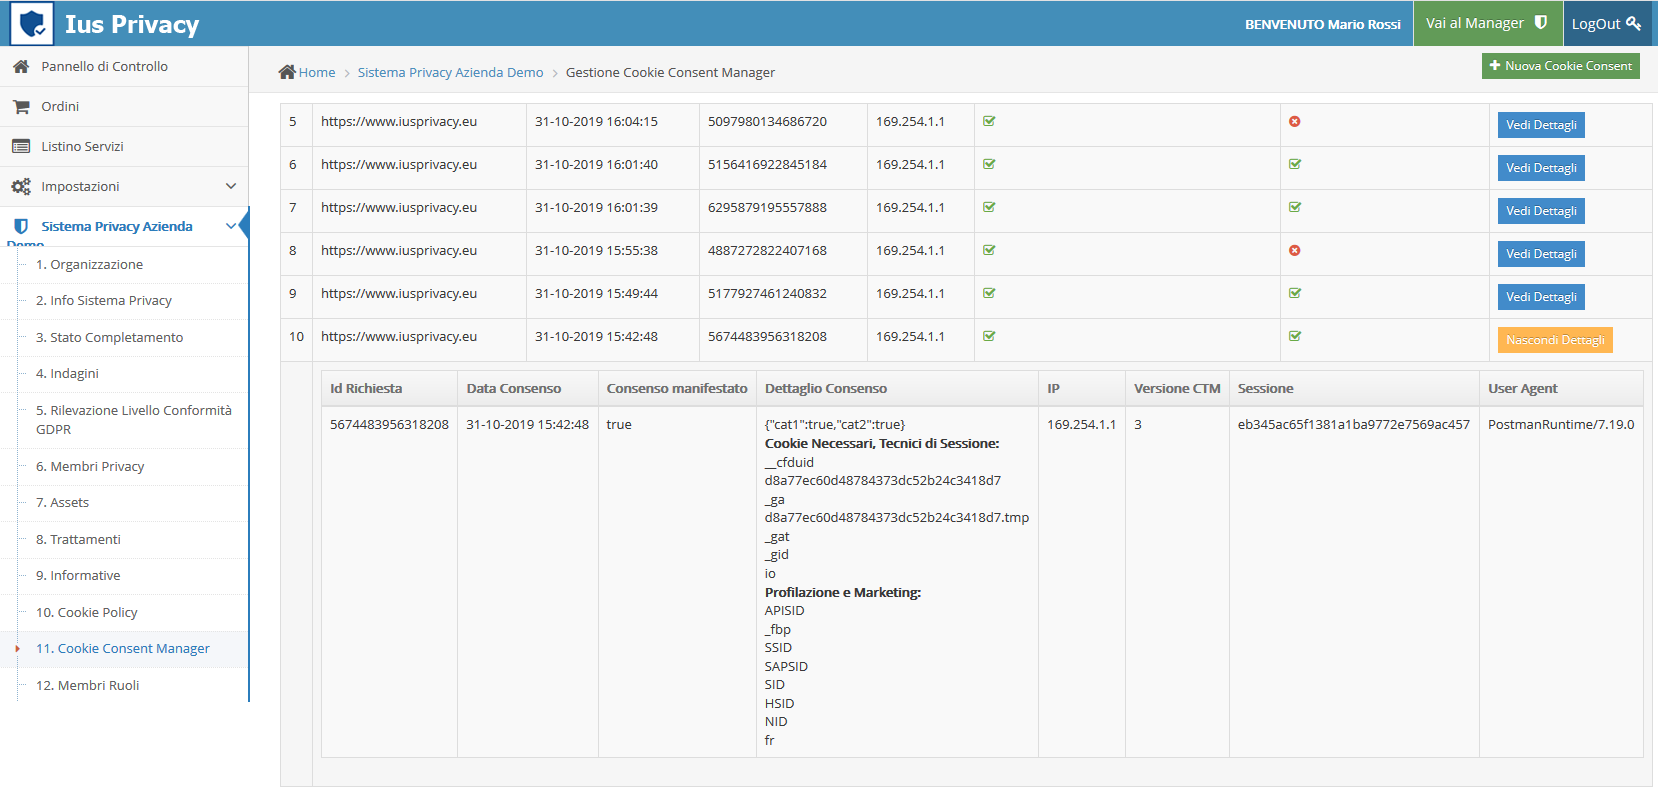Viewport: 1658px width, 809px height.
Task: Click Vedi Dettagli for row 6
Action: coord(1541,168)
